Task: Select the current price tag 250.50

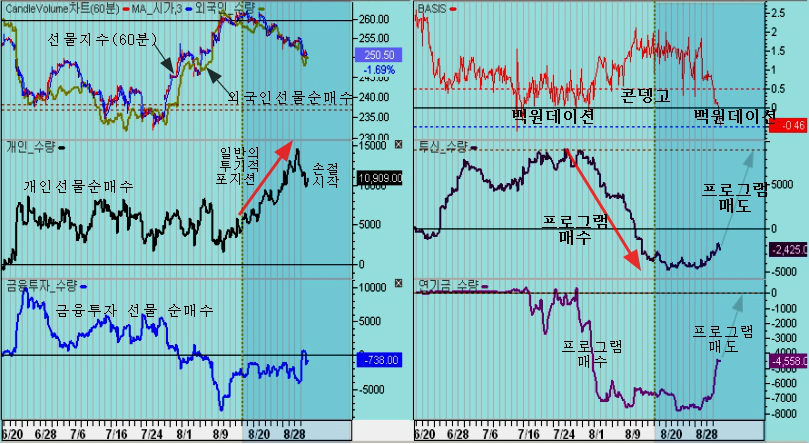Action: (x=379, y=55)
